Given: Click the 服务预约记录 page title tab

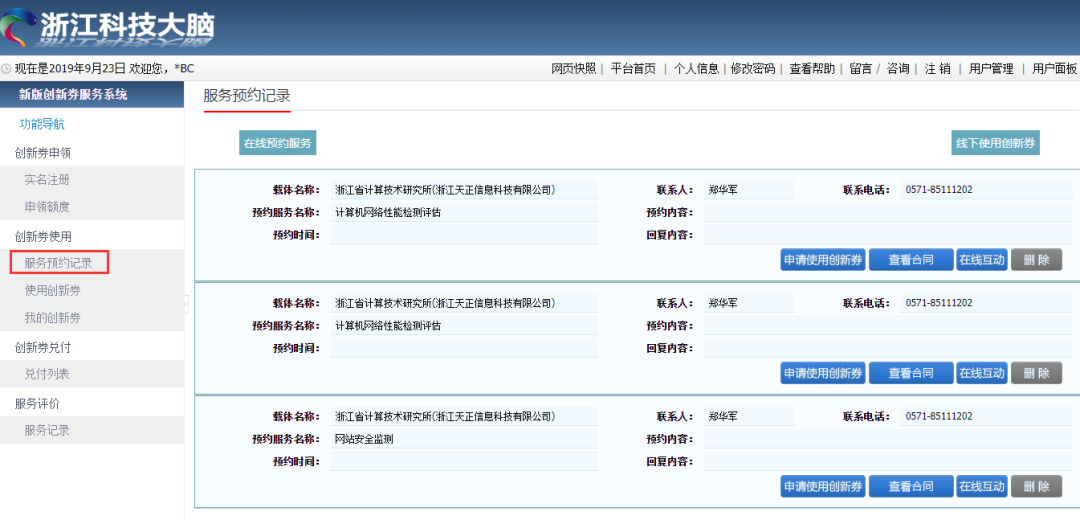Looking at the screenshot, I should pos(247,96).
